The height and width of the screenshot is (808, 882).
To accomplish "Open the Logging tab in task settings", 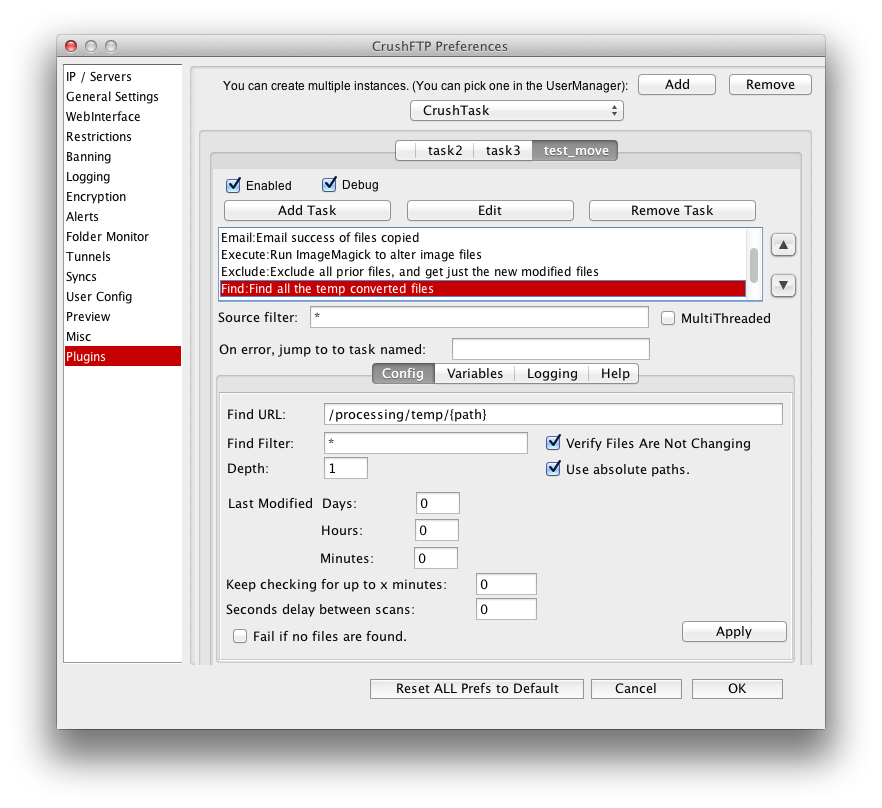I will [x=552, y=374].
